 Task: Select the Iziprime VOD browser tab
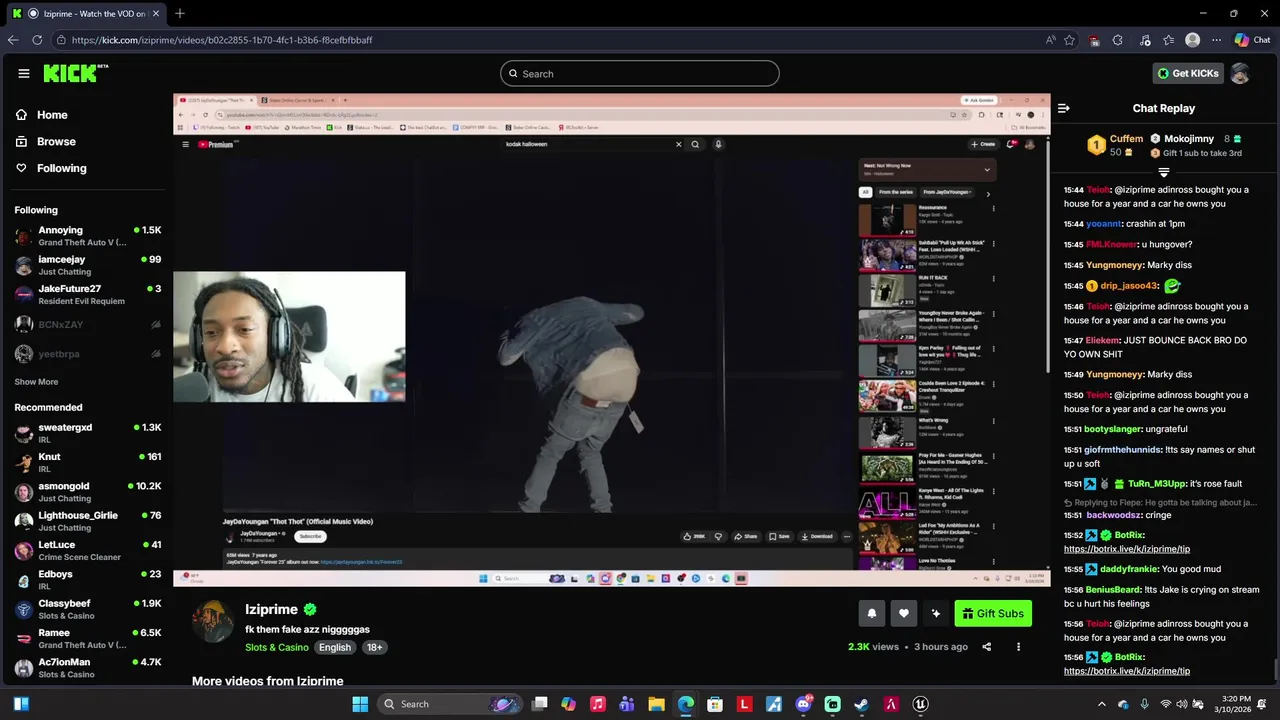(x=86, y=13)
